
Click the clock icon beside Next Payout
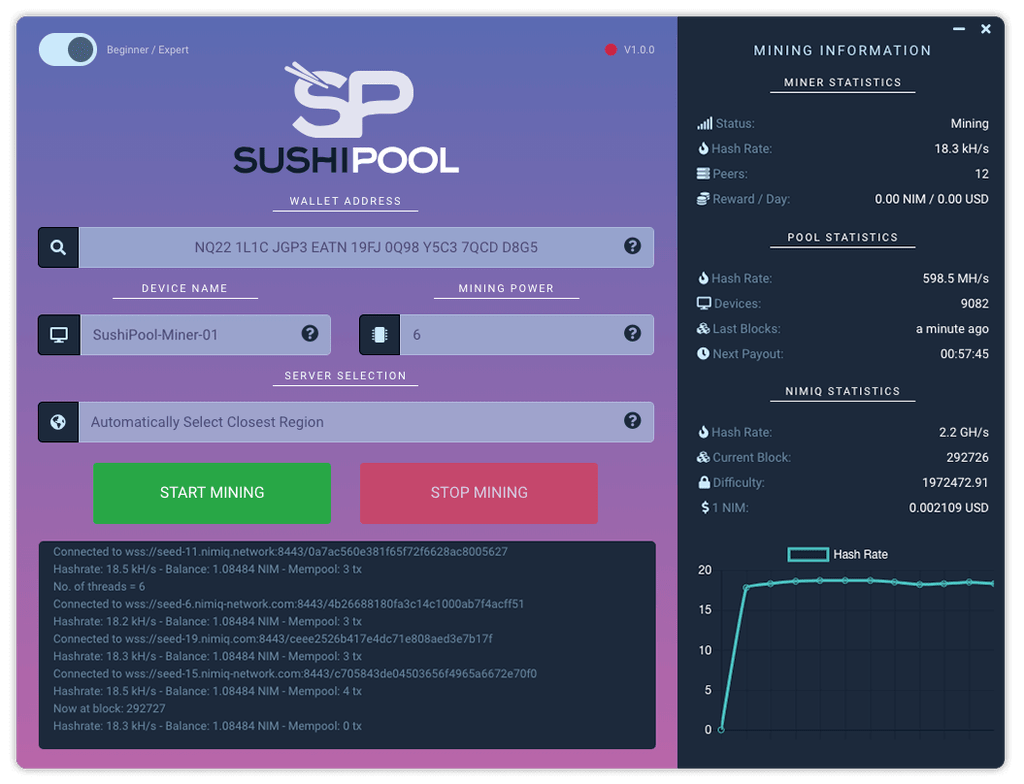[x=703, y=353]
